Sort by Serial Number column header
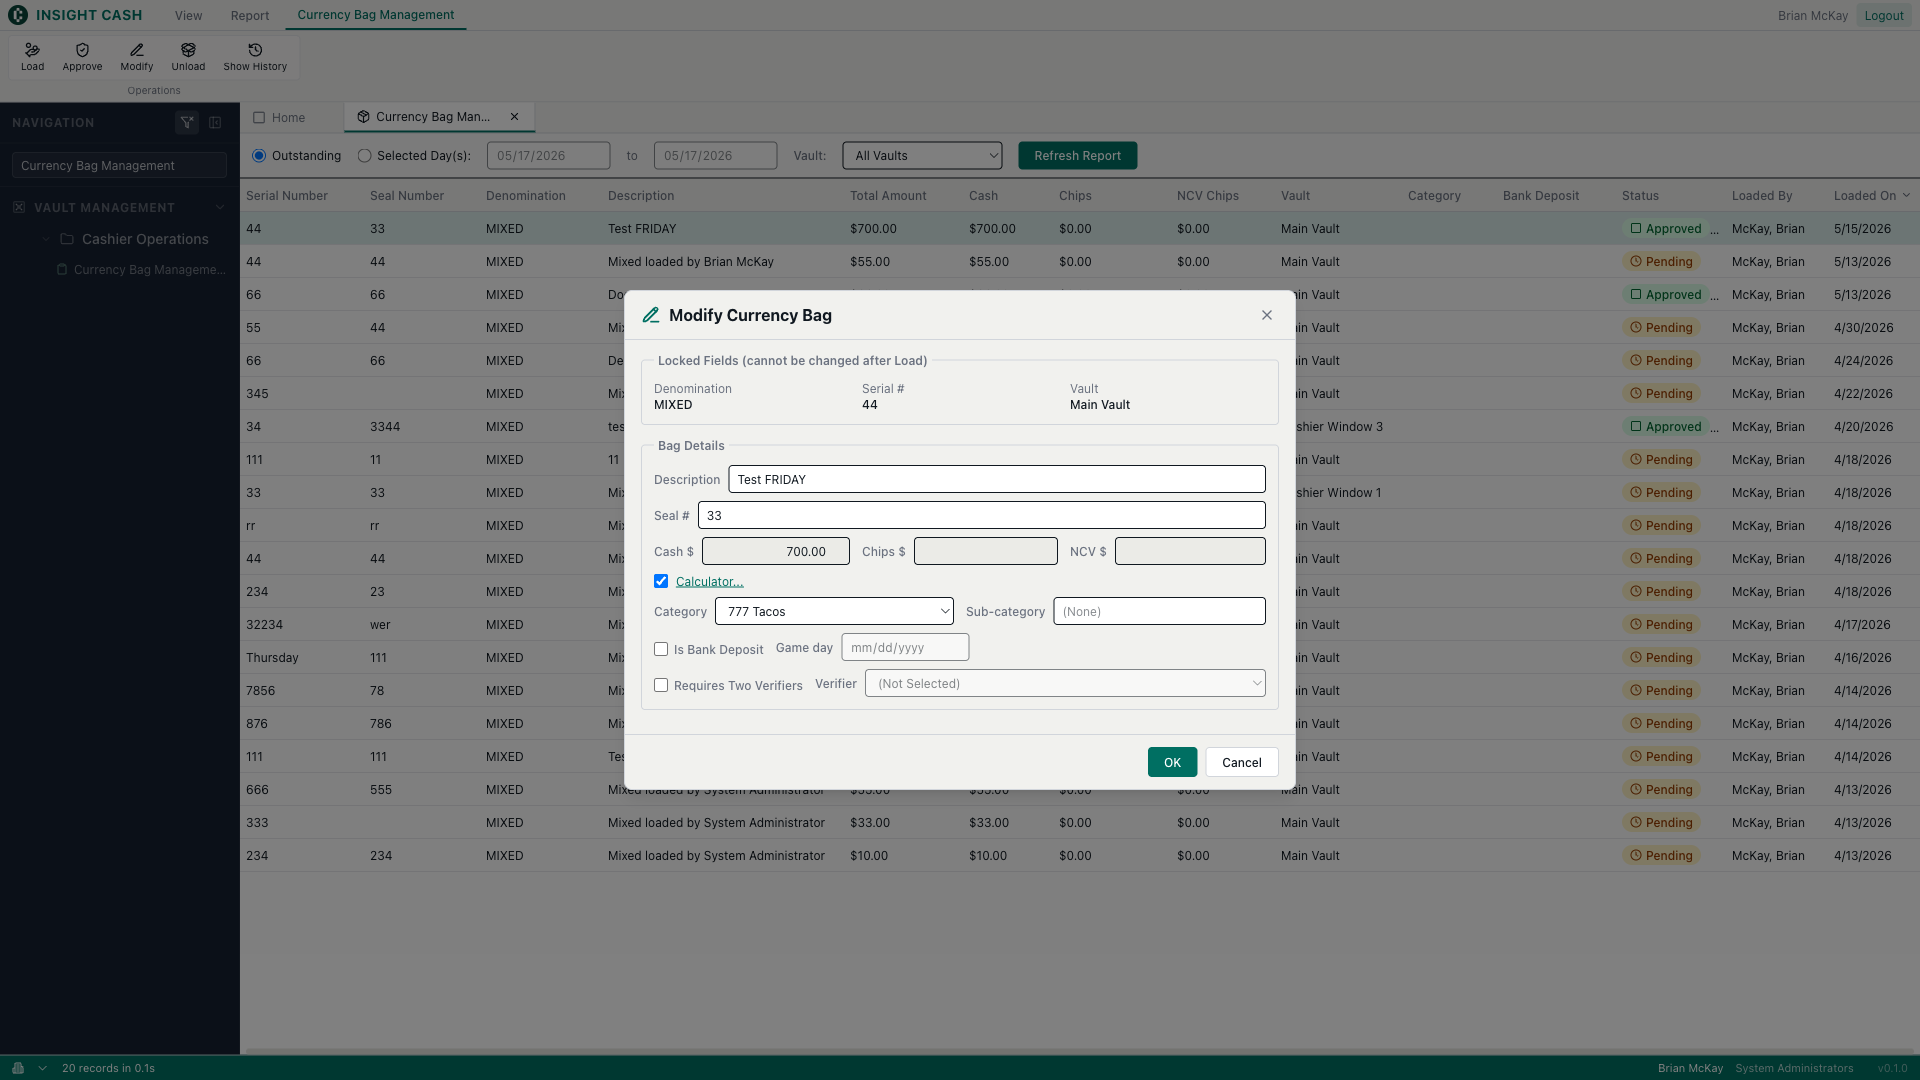The width and height of the screenshot is (1920, 1080). coord(287,196)
